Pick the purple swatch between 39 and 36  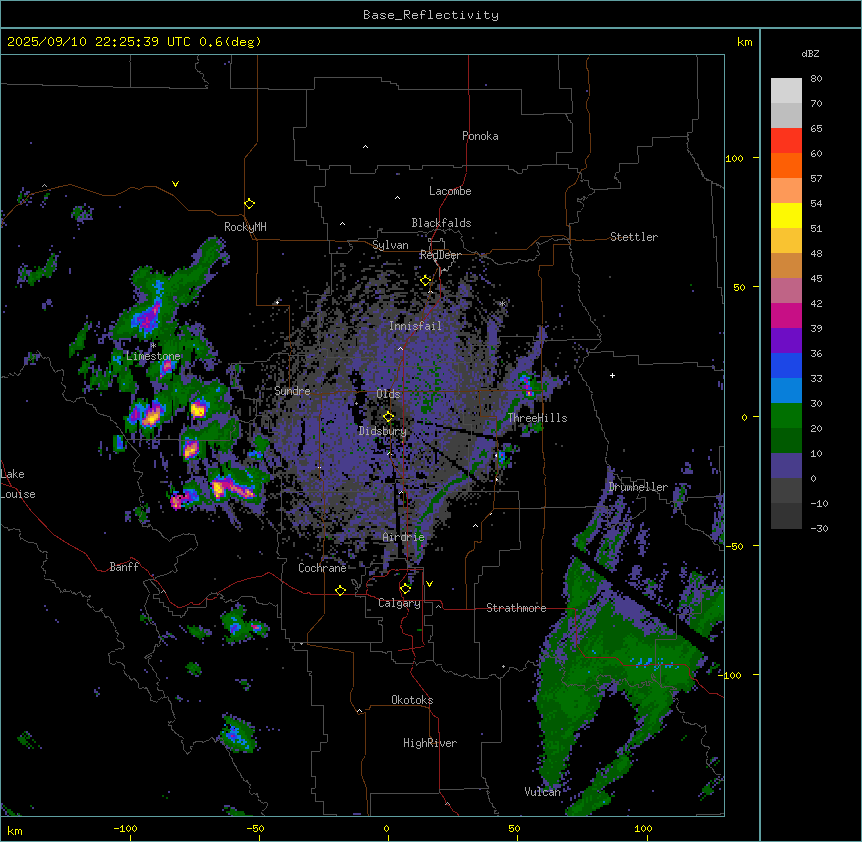[x=786, y=340]
